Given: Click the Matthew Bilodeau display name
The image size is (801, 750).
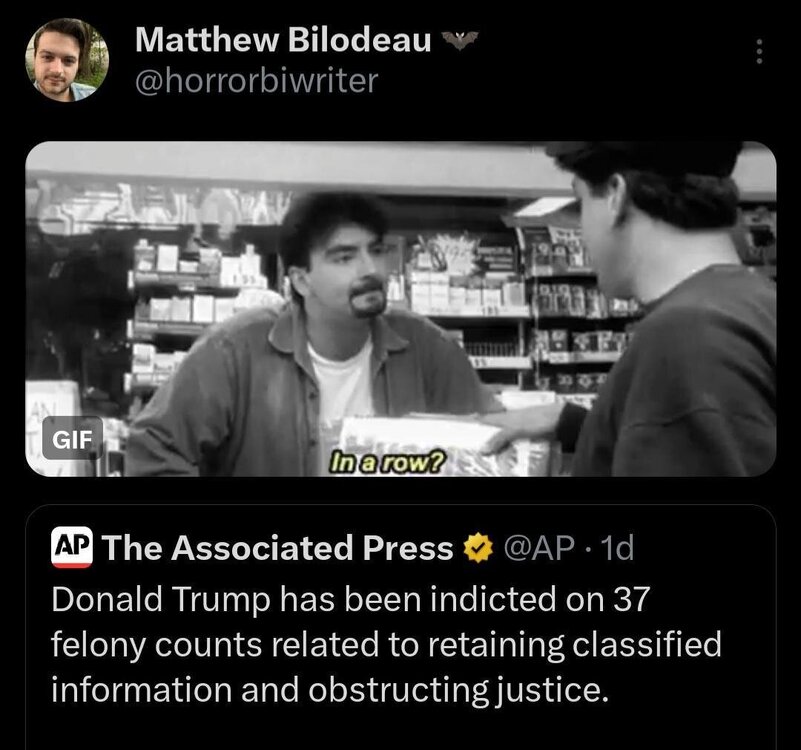Looking at the screenshot, I should tap(283, 40).
